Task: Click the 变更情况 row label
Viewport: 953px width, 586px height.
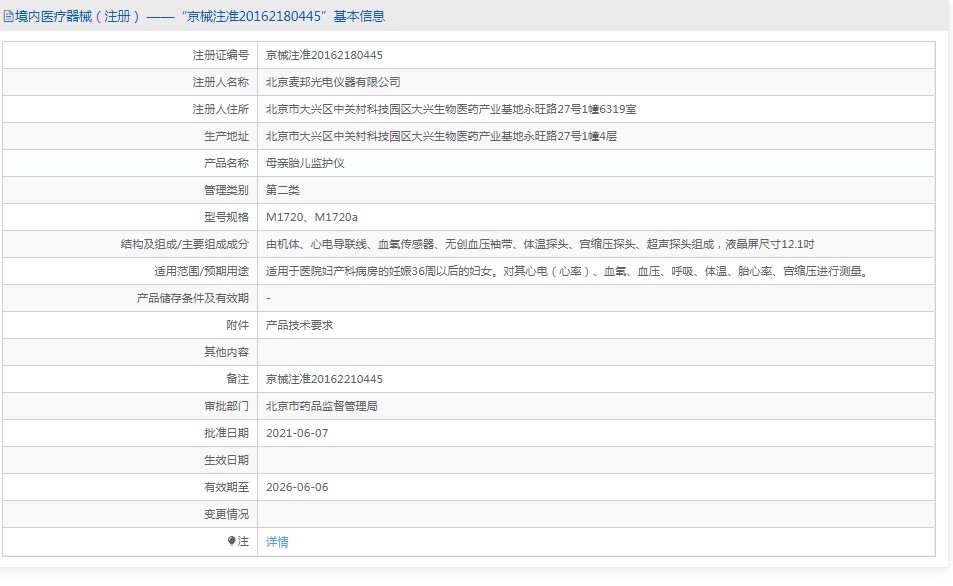Action: point(226,514)
